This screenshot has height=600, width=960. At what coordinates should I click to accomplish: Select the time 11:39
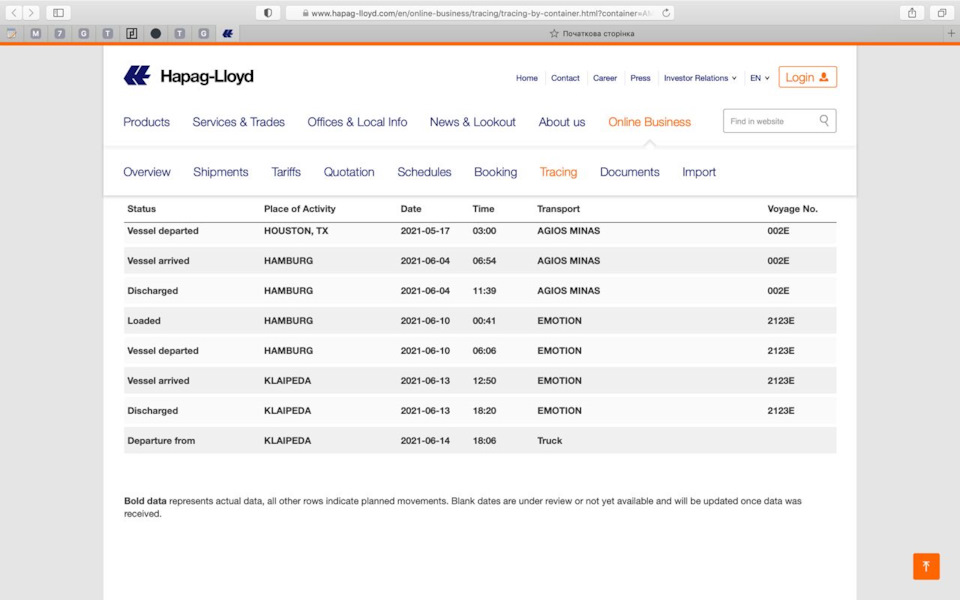pyautogui.click(x=484, y=291)
